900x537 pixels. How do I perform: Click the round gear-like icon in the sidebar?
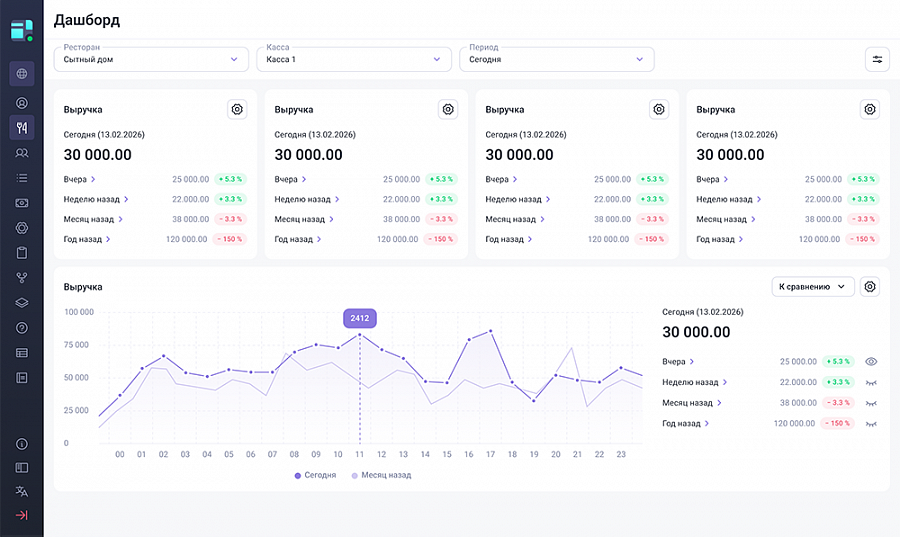22,228
